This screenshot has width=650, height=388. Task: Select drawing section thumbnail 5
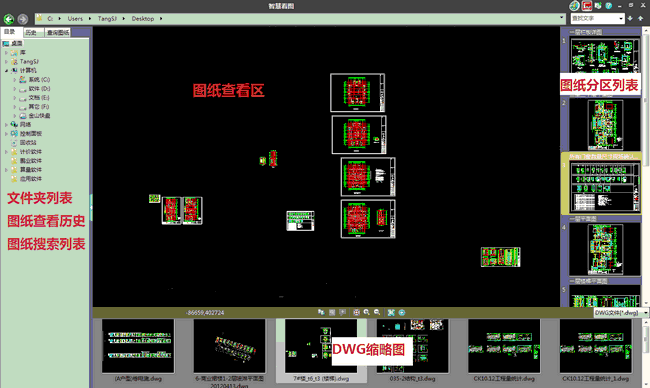(x=605, y=296)
